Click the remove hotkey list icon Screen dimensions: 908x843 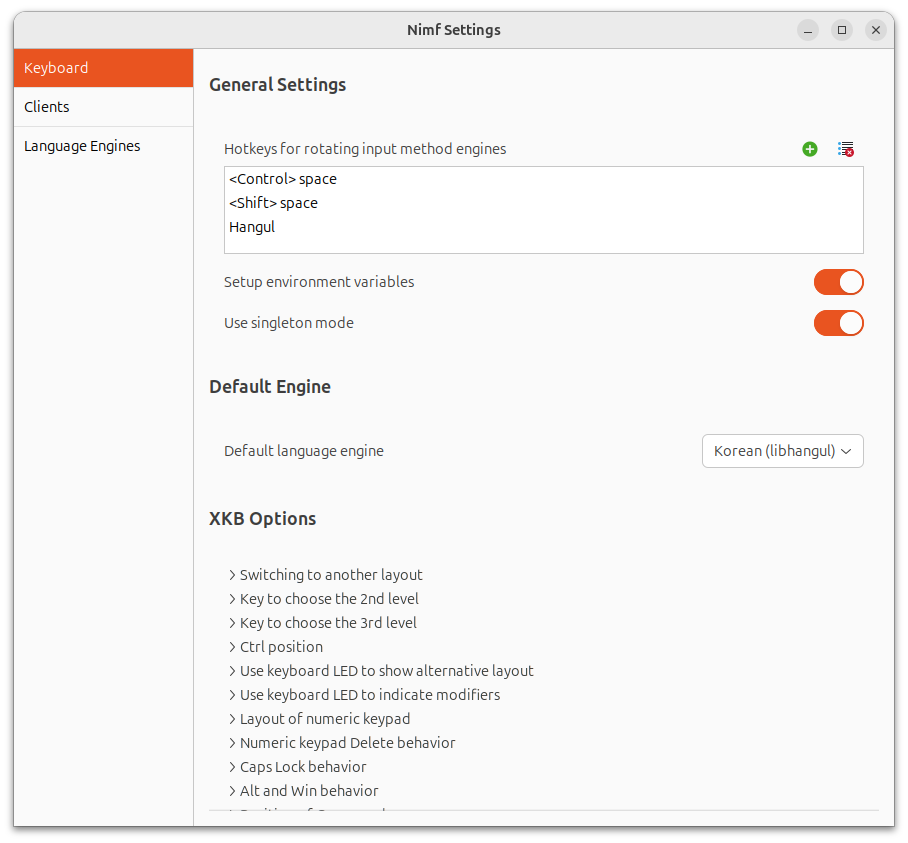point(845,149)
